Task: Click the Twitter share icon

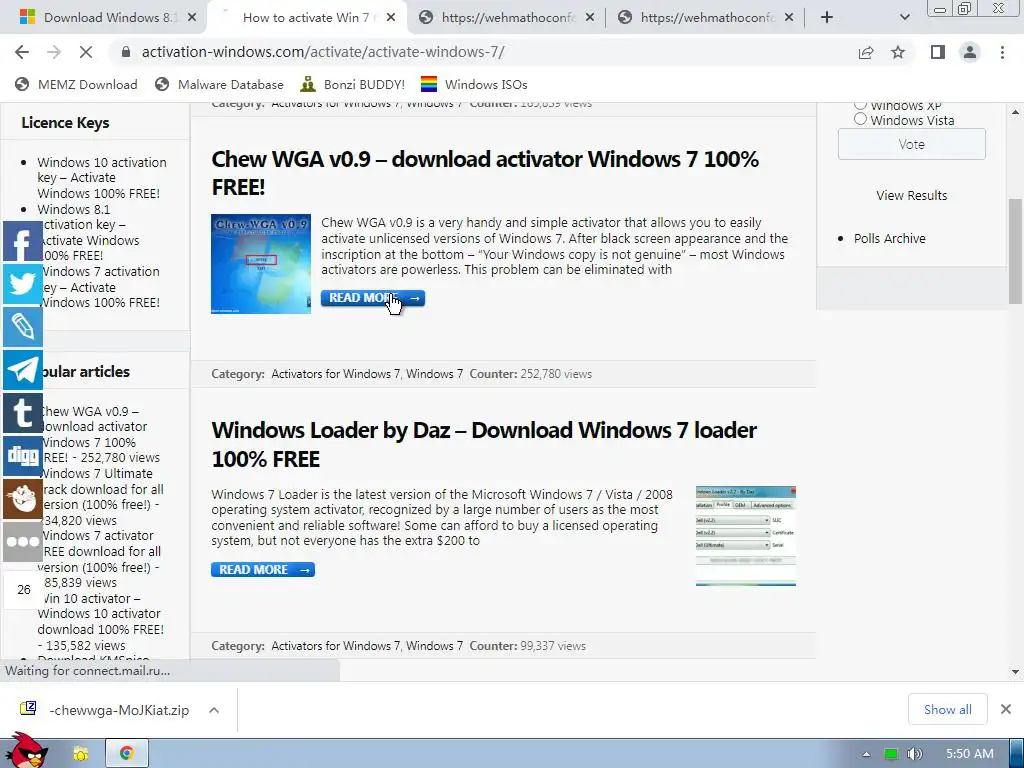Action: [x=23, y=284]
